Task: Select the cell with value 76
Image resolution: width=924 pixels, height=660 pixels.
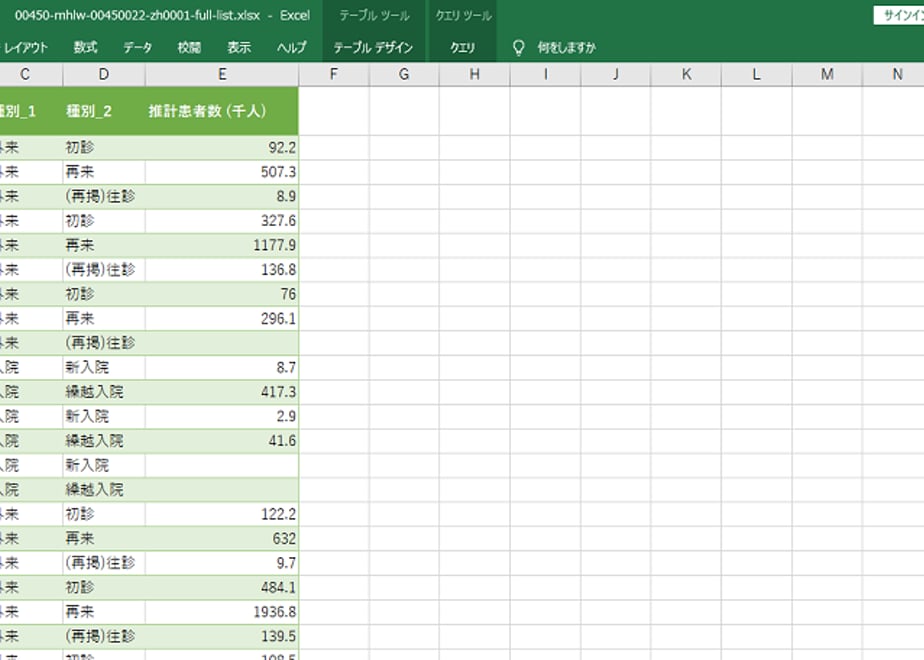Action: pyautogui.click(x=222, y=294)
